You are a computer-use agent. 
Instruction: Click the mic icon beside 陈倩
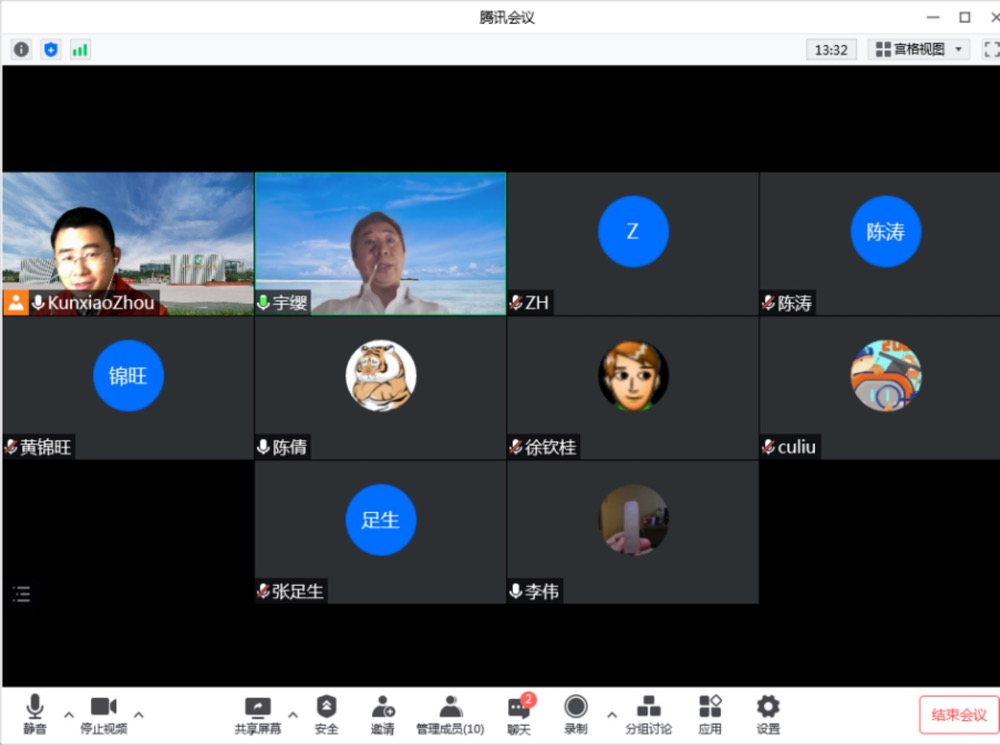[263, 447]
